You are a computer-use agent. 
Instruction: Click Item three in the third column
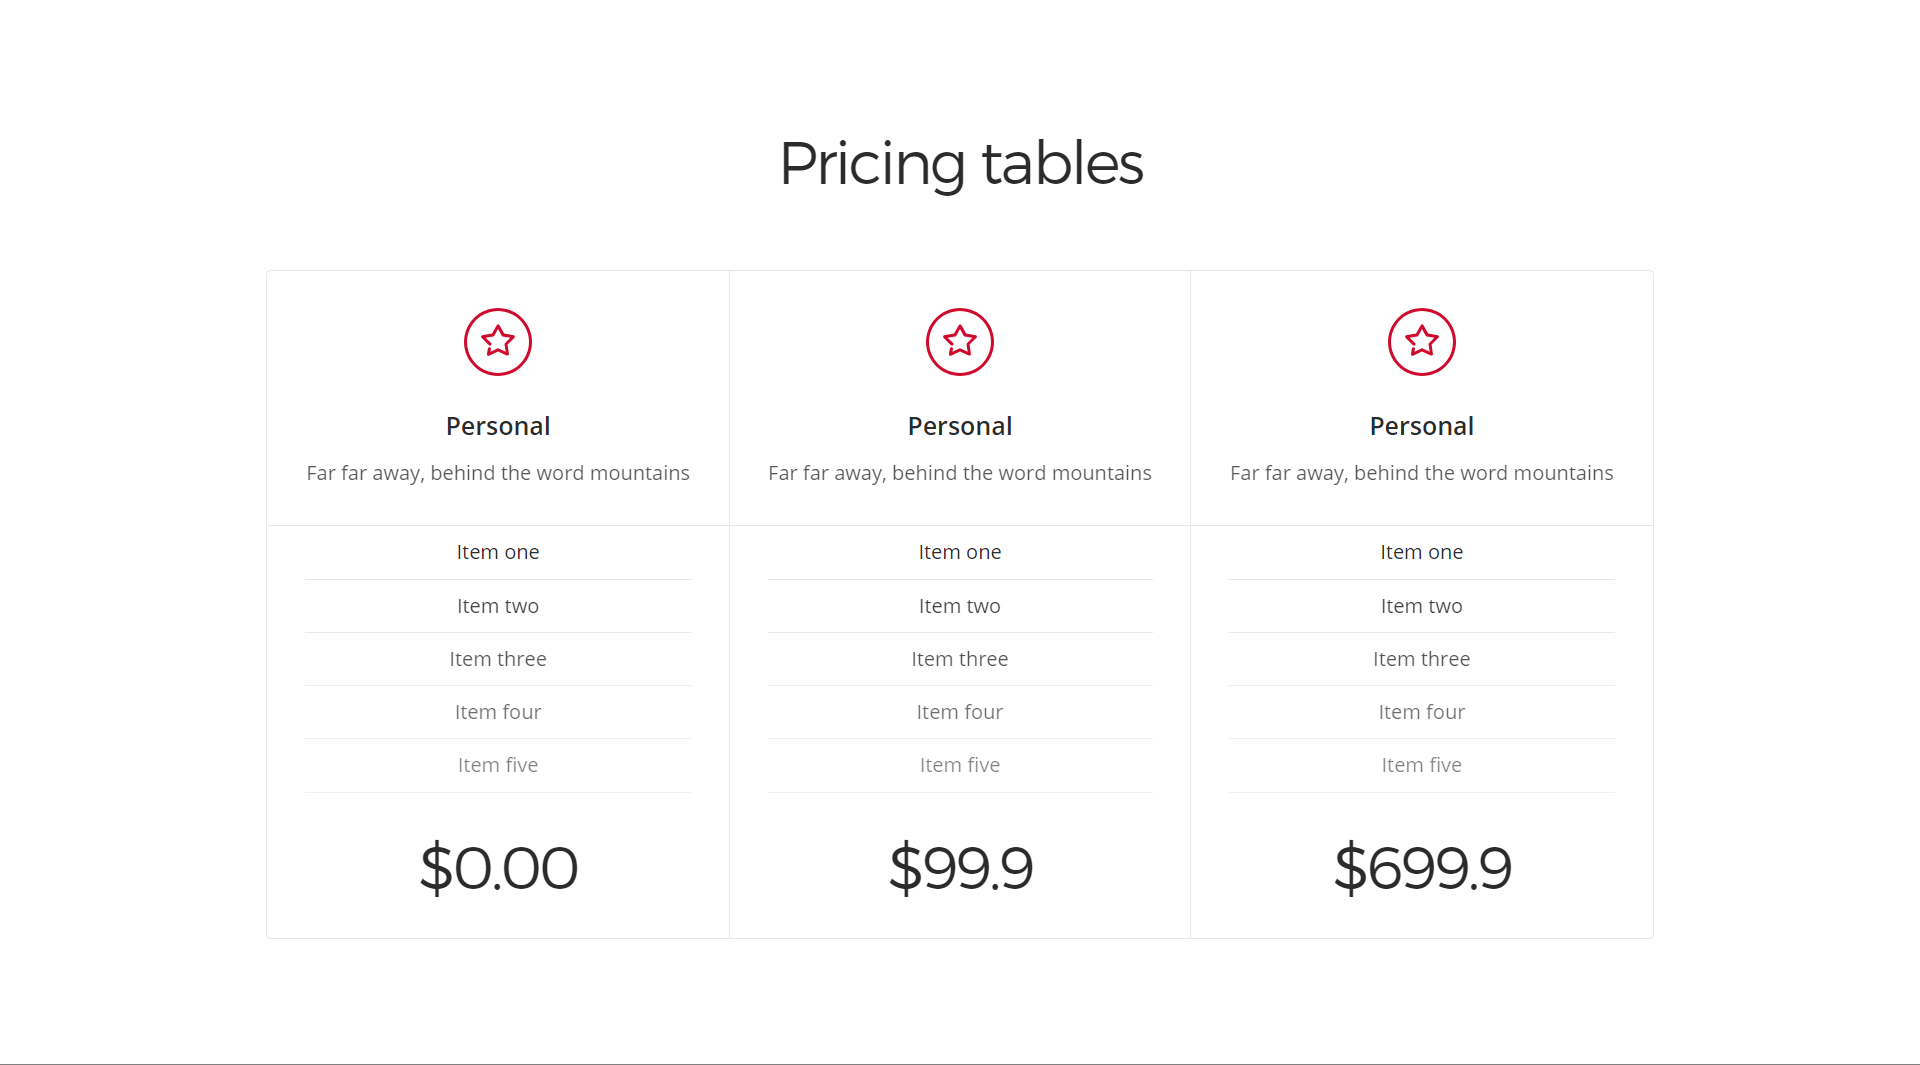[x=1422, y=659]
